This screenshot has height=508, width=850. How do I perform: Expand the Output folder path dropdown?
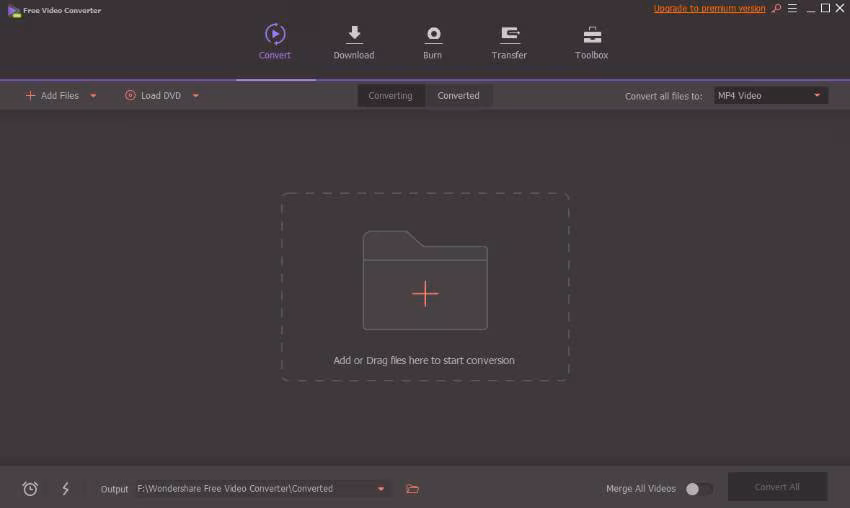[x=381, y=489]
